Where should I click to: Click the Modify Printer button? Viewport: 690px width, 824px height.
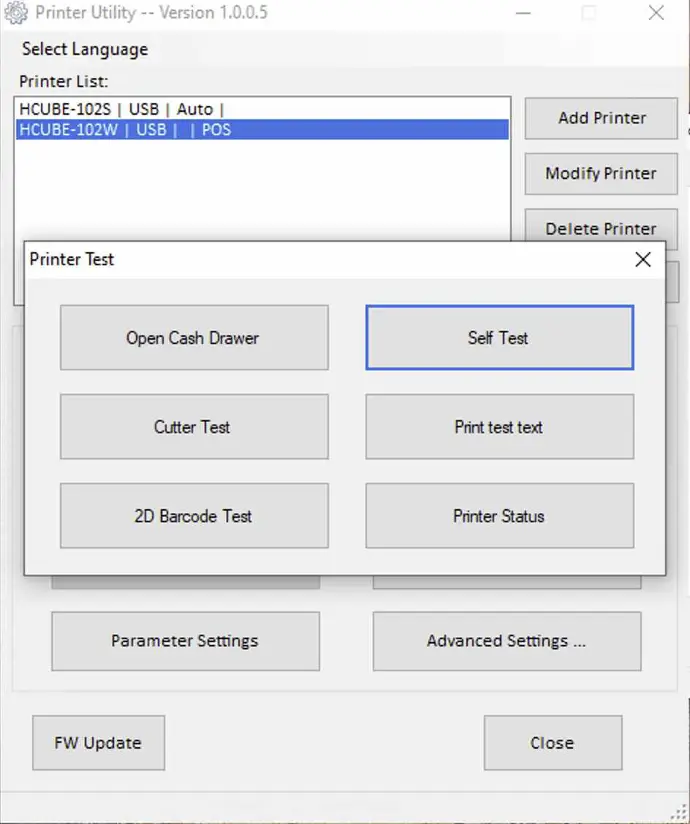click(x=601, y=174)
